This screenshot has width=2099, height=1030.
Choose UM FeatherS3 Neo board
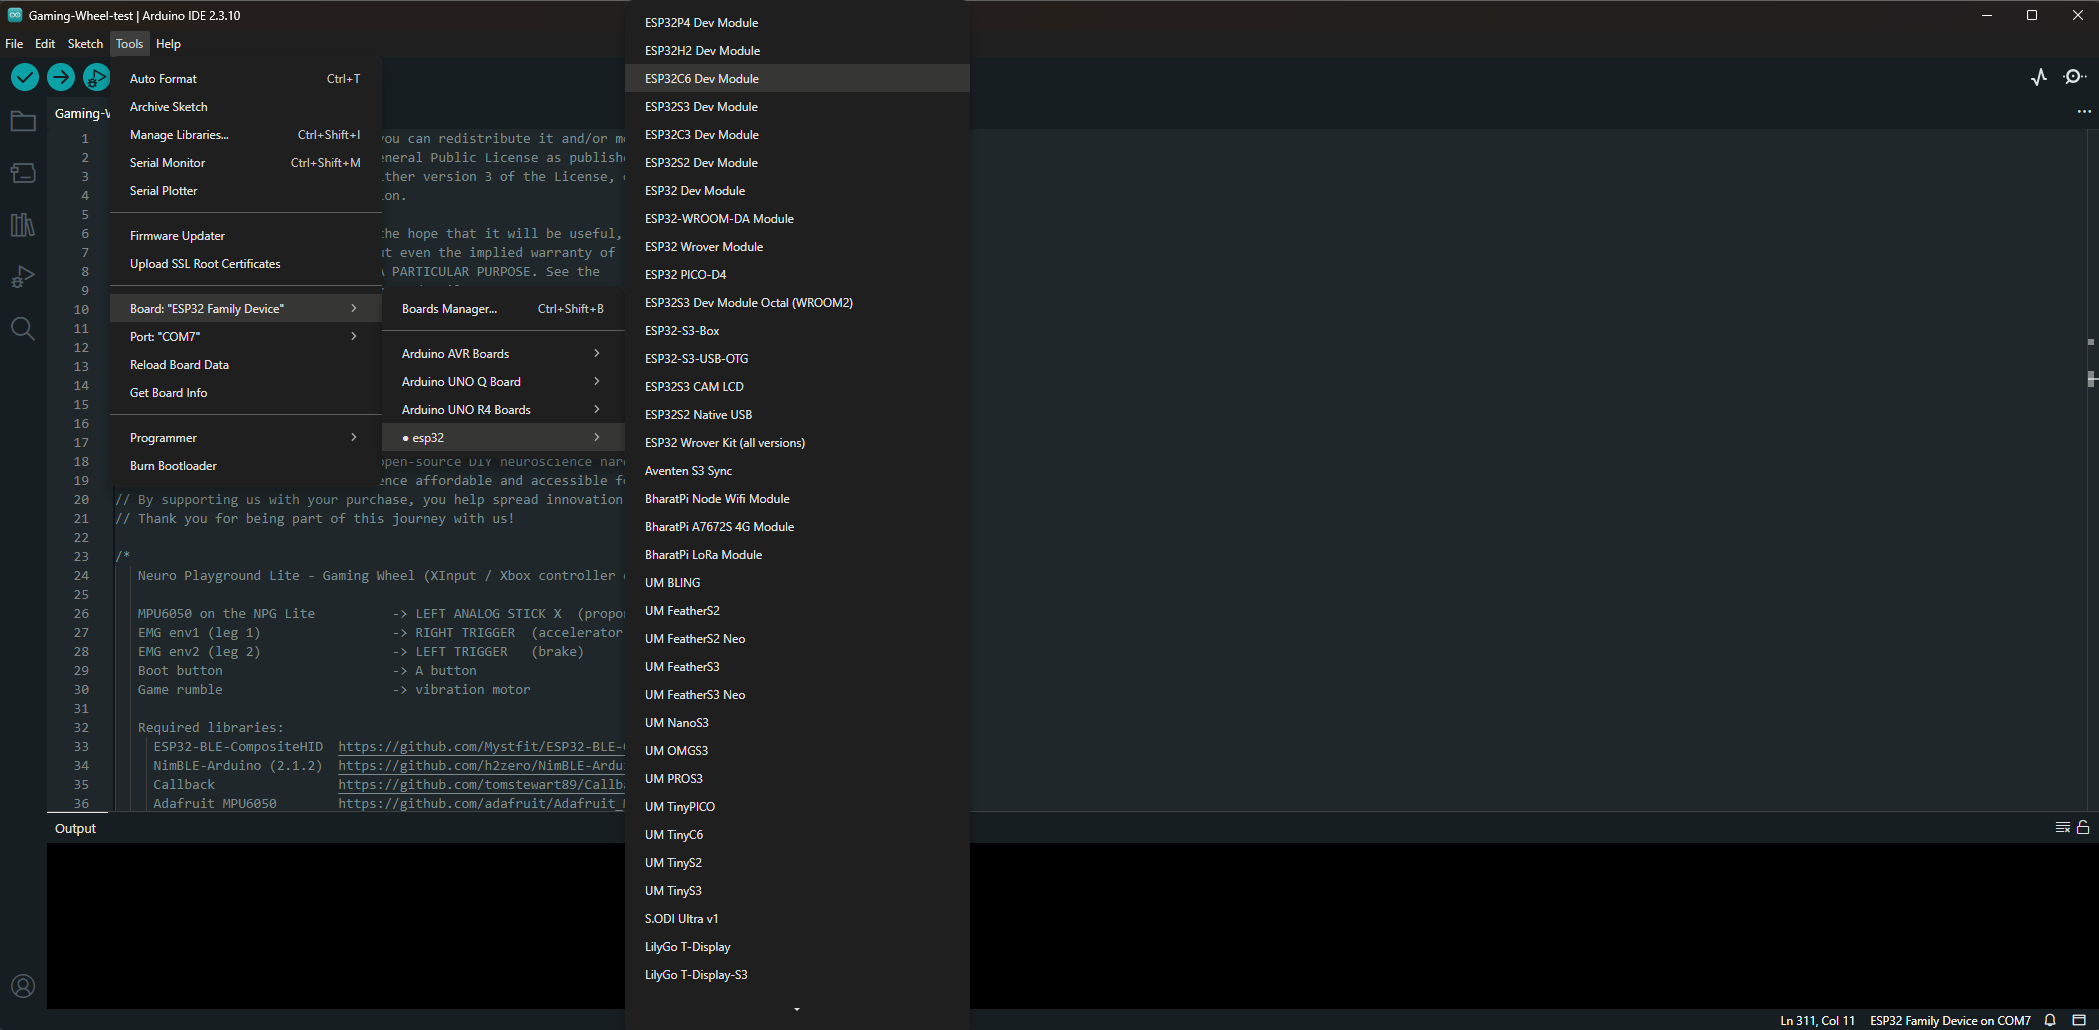tap(797, 694)
